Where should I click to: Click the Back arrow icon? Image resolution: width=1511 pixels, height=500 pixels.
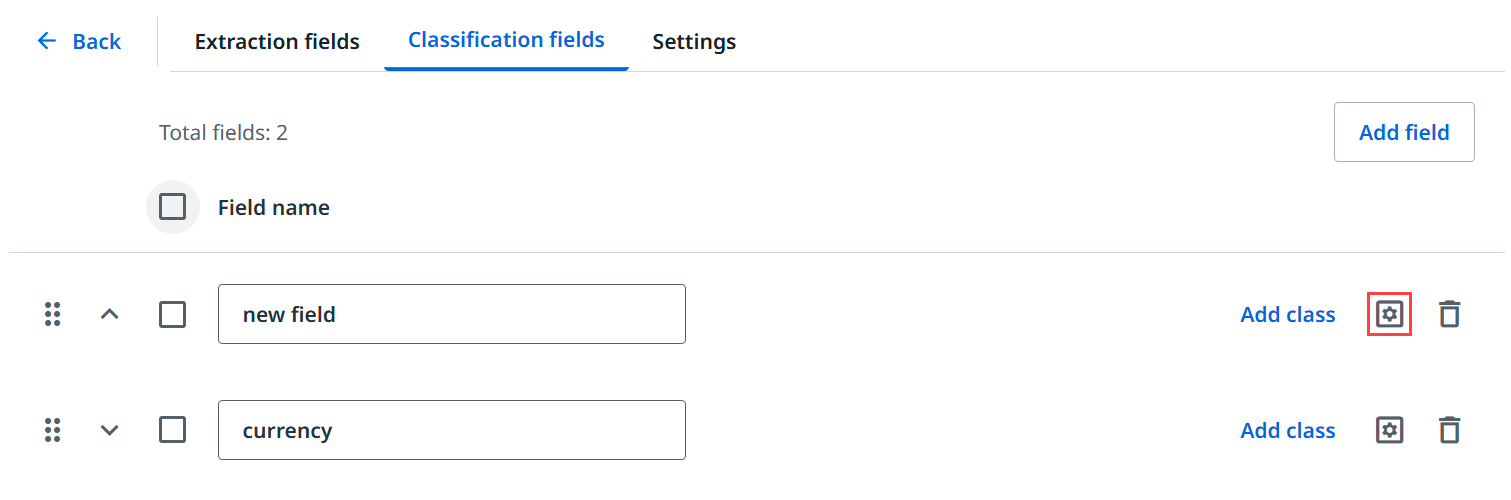tap(46, 41)
